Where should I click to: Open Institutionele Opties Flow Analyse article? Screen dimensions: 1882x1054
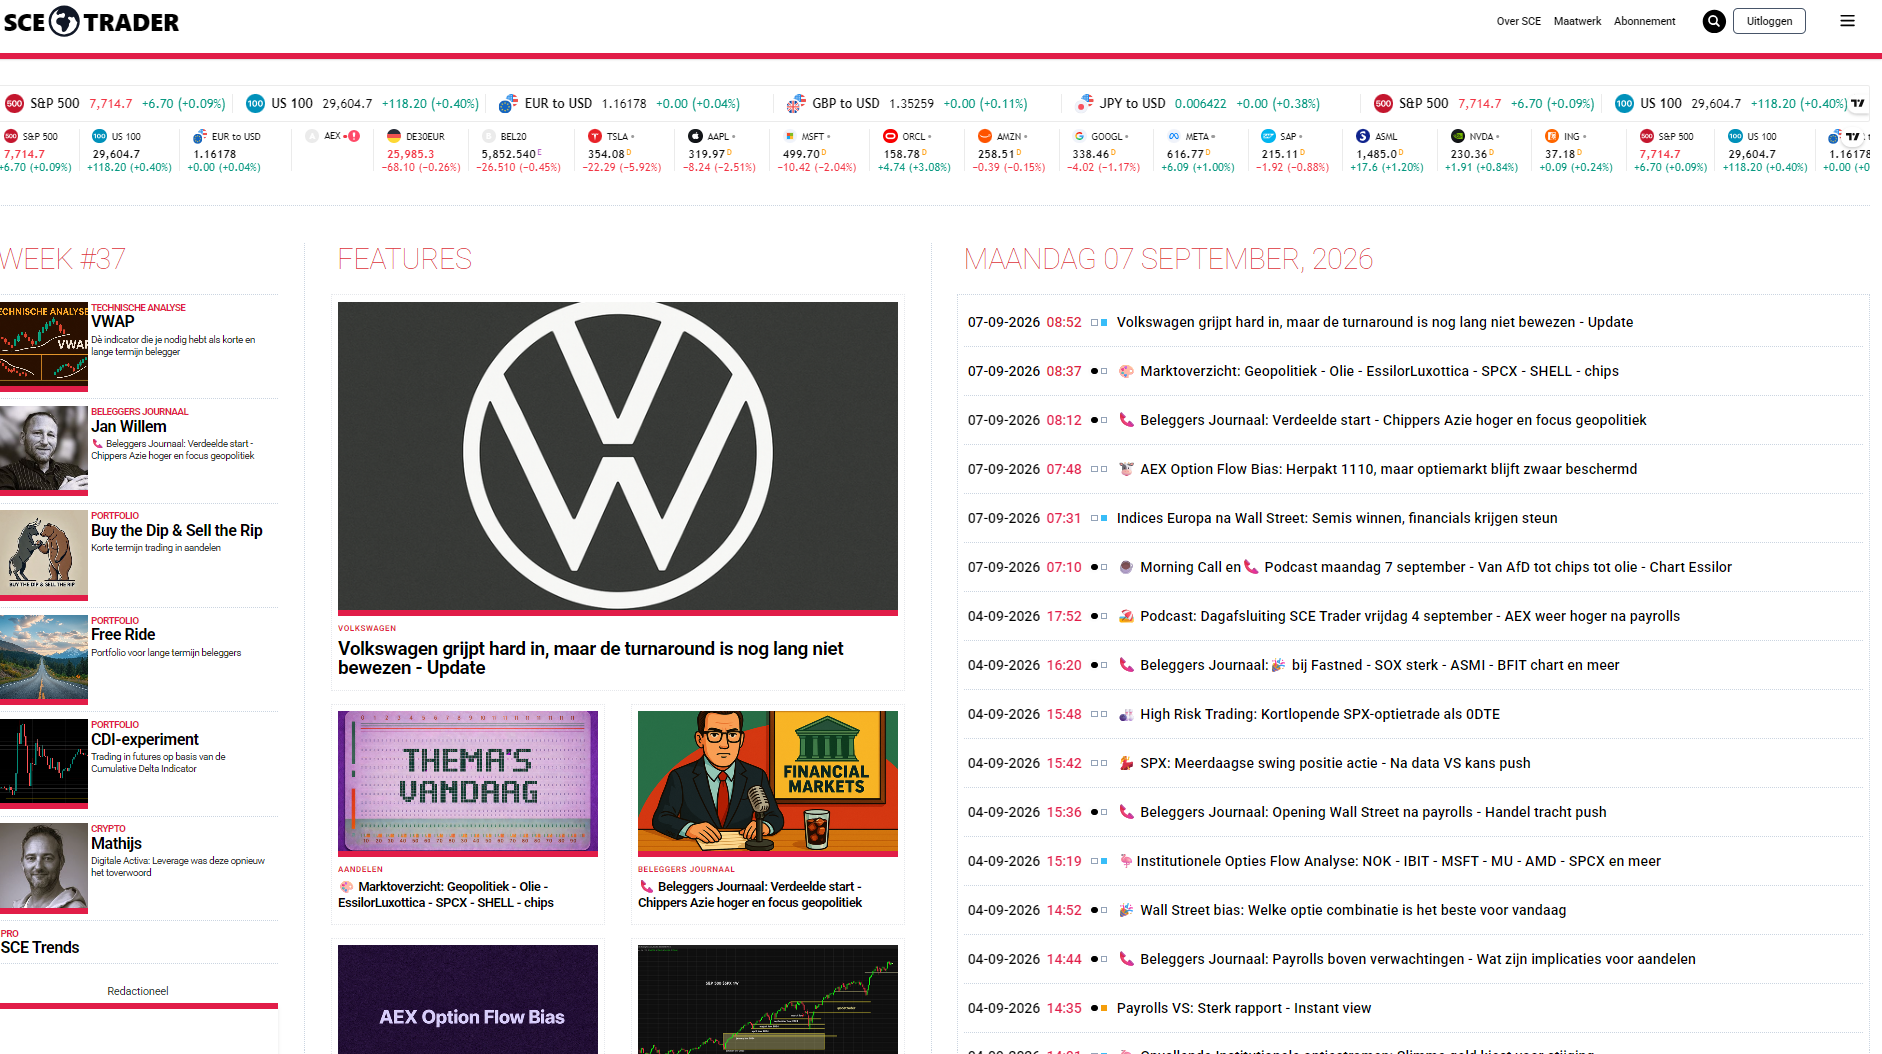coord(1398,861)
